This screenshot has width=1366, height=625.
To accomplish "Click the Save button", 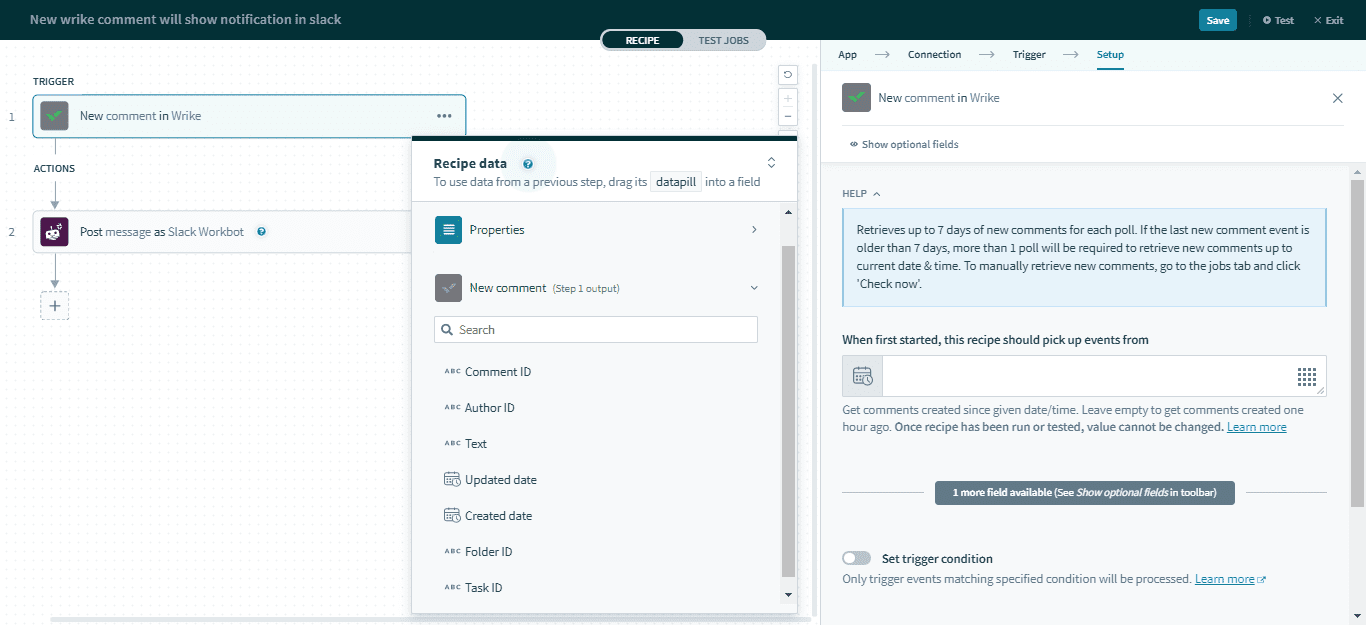I will tap(1217, 20).
